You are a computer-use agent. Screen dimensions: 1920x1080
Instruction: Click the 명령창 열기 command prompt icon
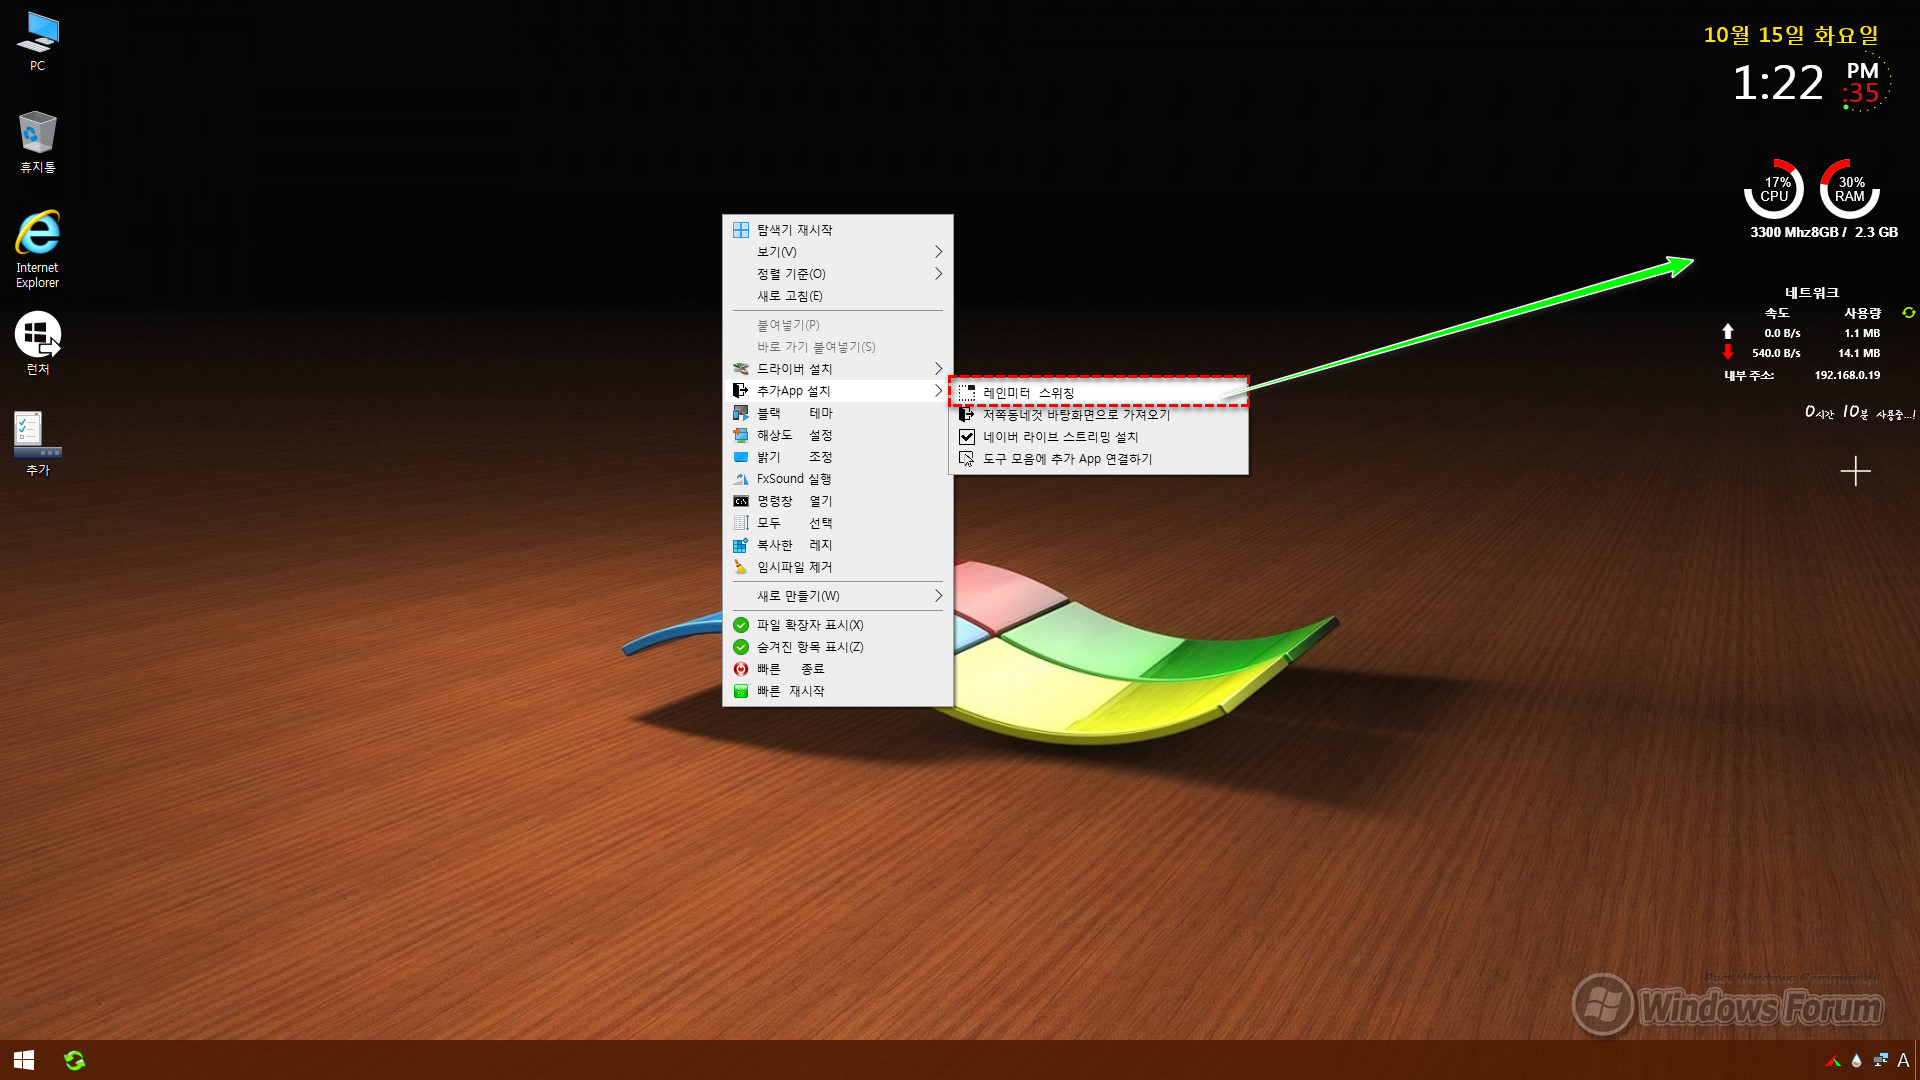741,501
